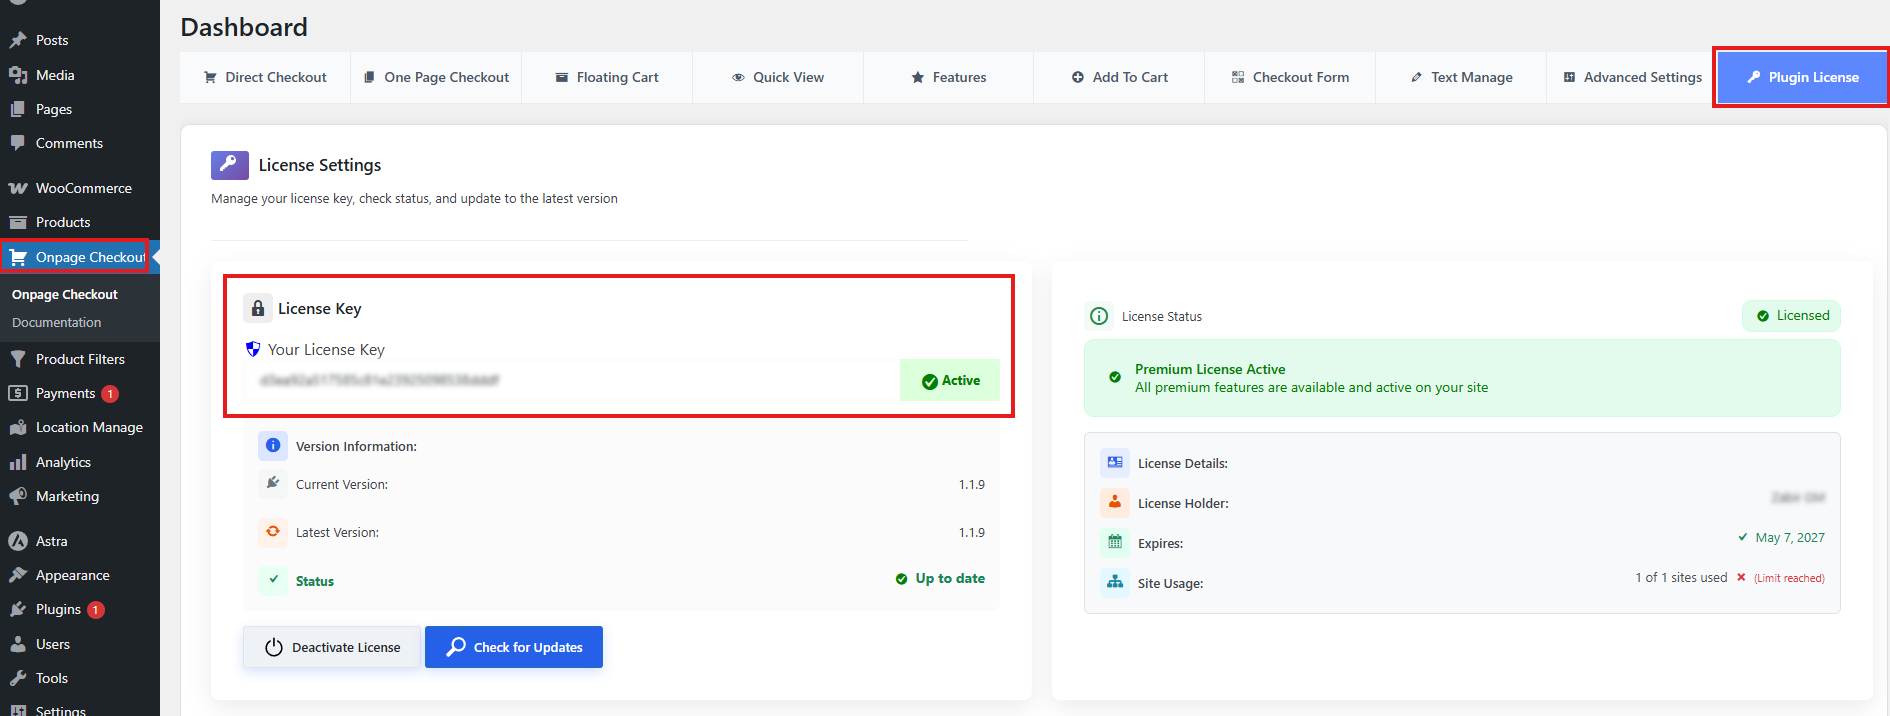Open the Add To Cart tab
This screenshot has width=1890, height=716.
point(1119,77)
